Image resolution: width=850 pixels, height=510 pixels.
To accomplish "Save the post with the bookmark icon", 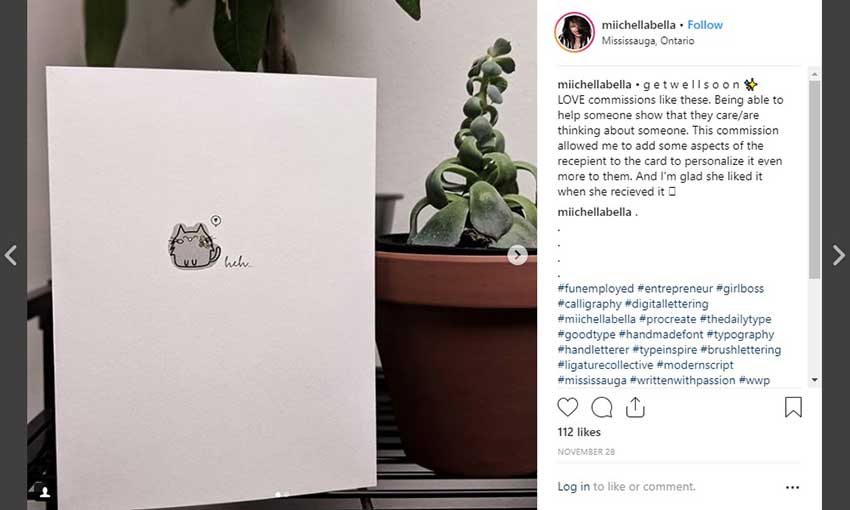I will pyautogui.click(x=793, y=407).
